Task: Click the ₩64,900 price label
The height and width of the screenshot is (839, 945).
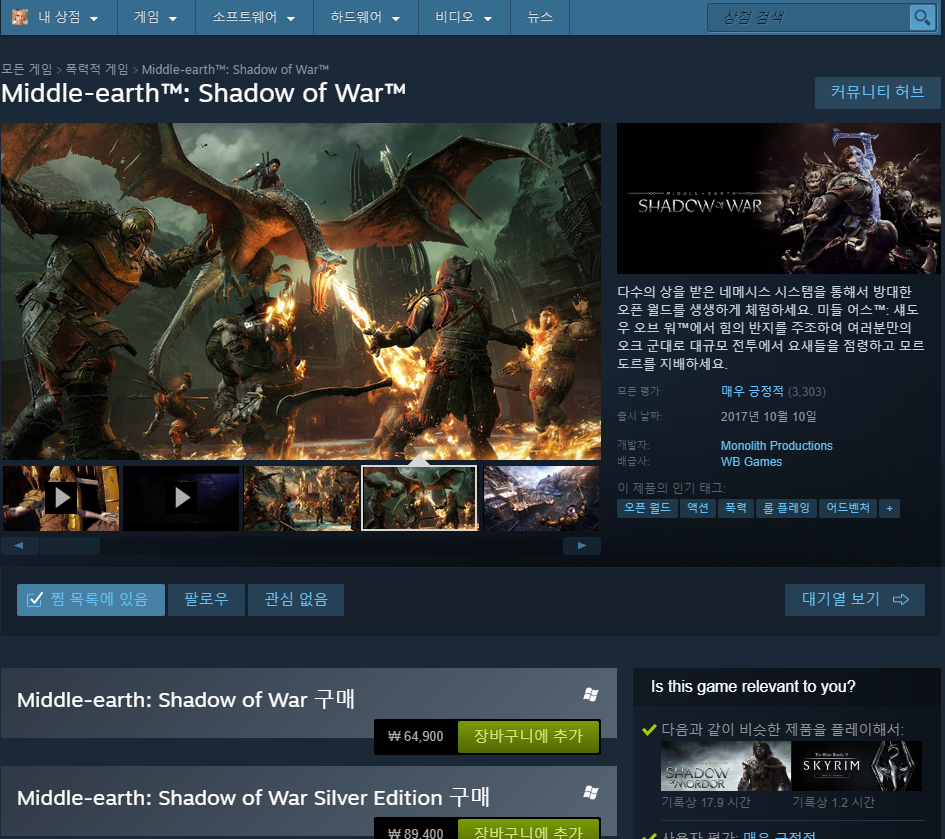Action: [x=416, y=736]
